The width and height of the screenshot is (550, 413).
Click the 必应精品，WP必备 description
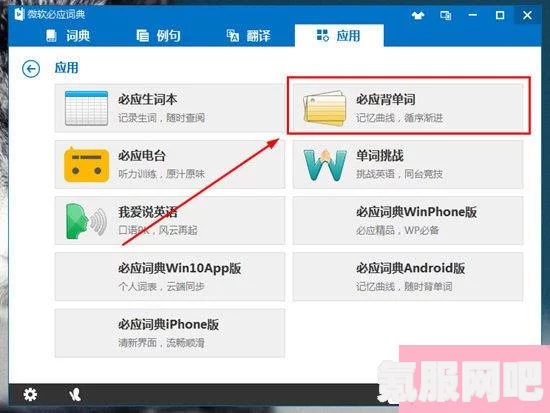[x=397, y=231]
